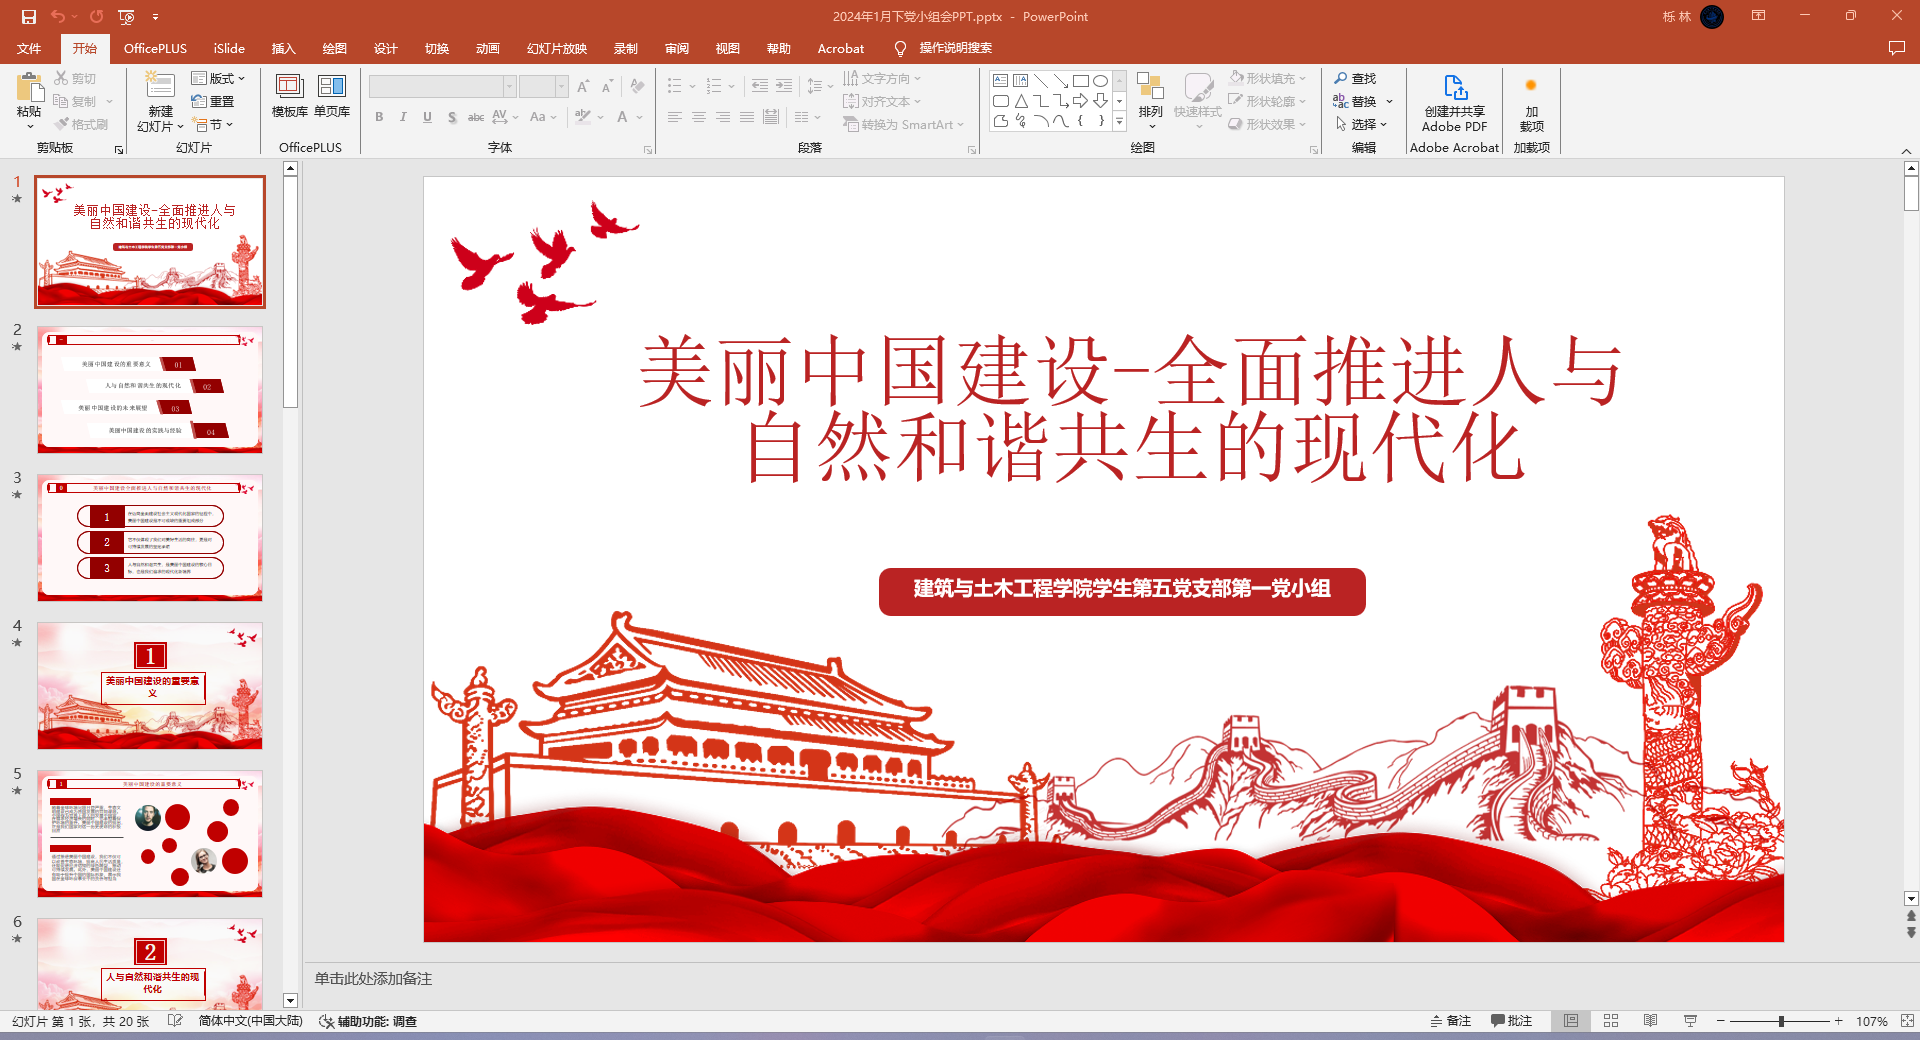Switch to Normal view in status bar
Image resolution: width=1920 pixels, height=1040 pixels.
[1571, 1021]
